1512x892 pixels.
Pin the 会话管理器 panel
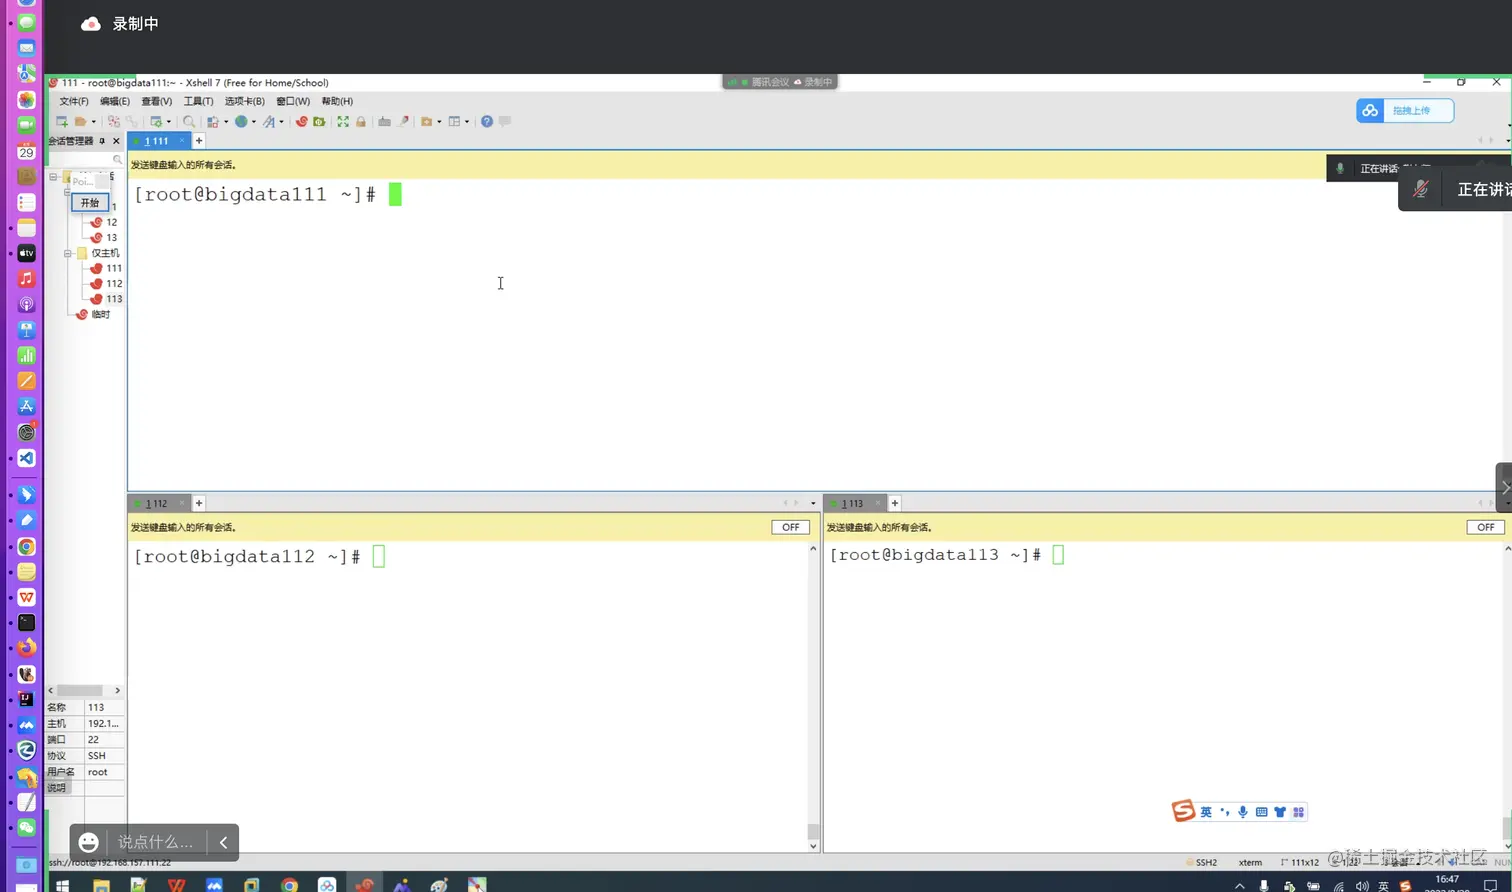[102, 141]
